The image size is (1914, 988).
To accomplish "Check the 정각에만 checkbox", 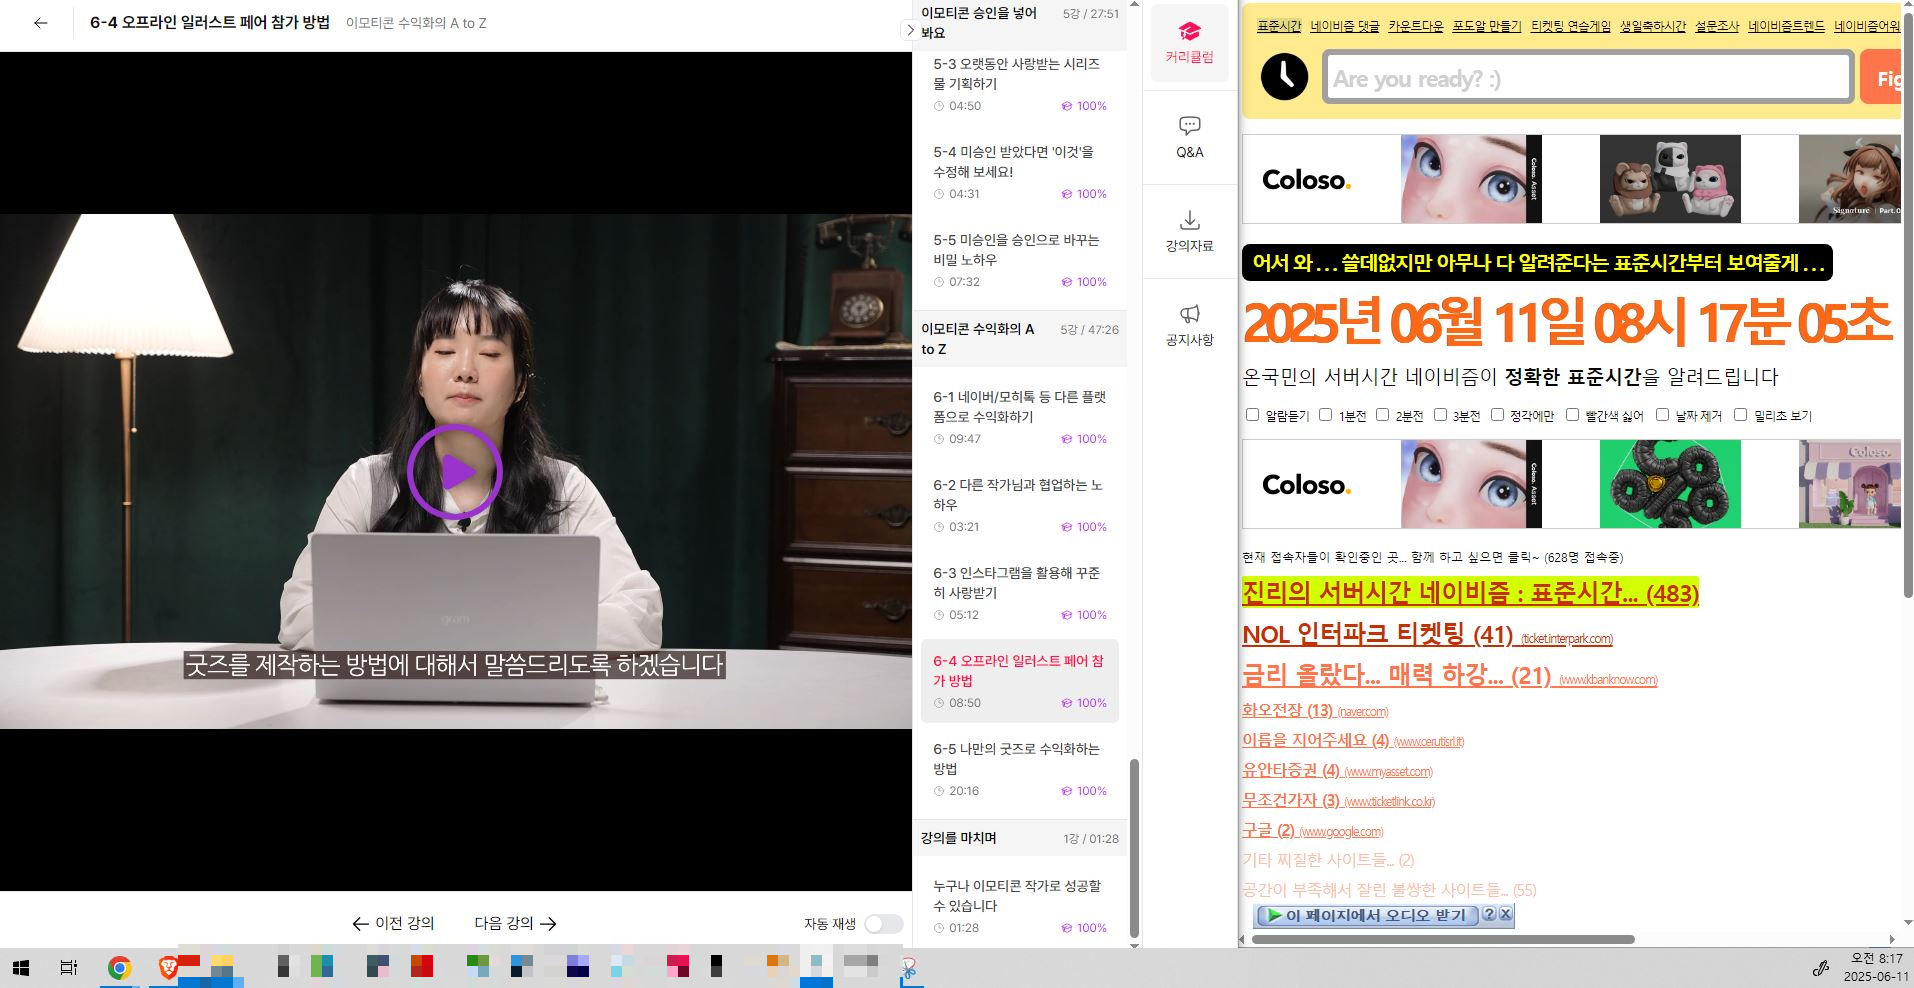I will click(1497, 414).
